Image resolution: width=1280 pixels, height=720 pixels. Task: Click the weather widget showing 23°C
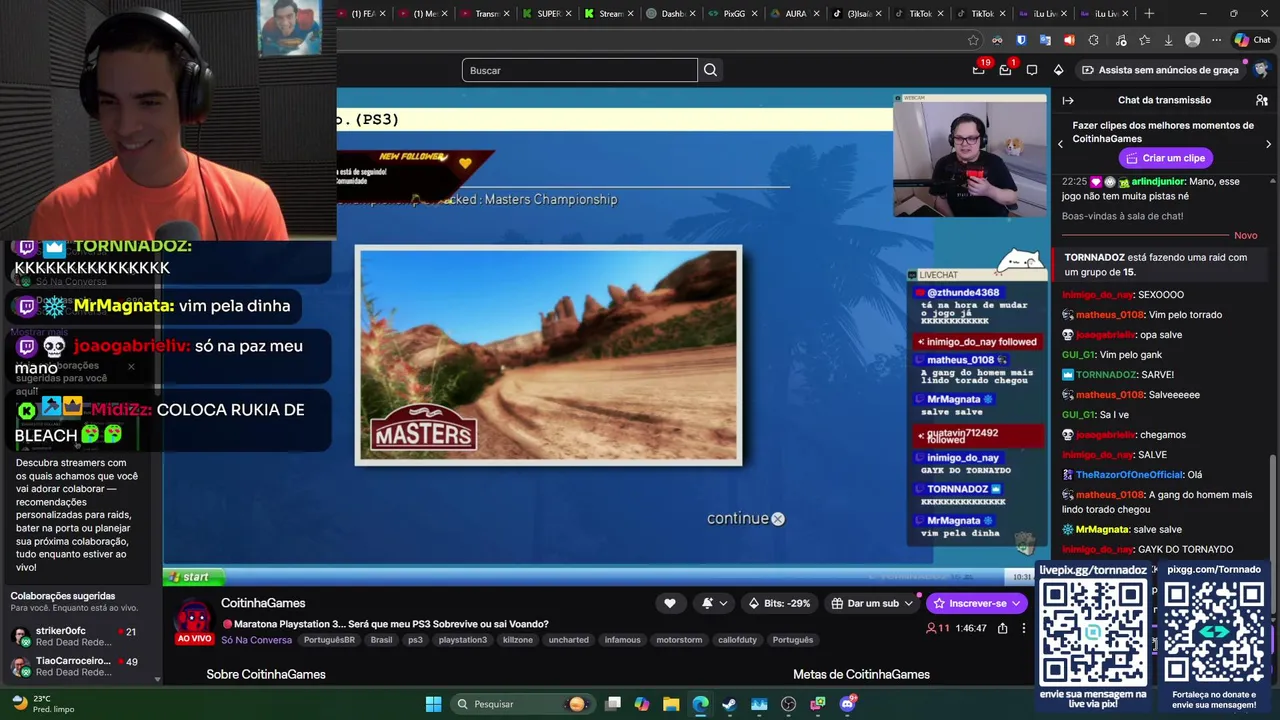point(44,704)
